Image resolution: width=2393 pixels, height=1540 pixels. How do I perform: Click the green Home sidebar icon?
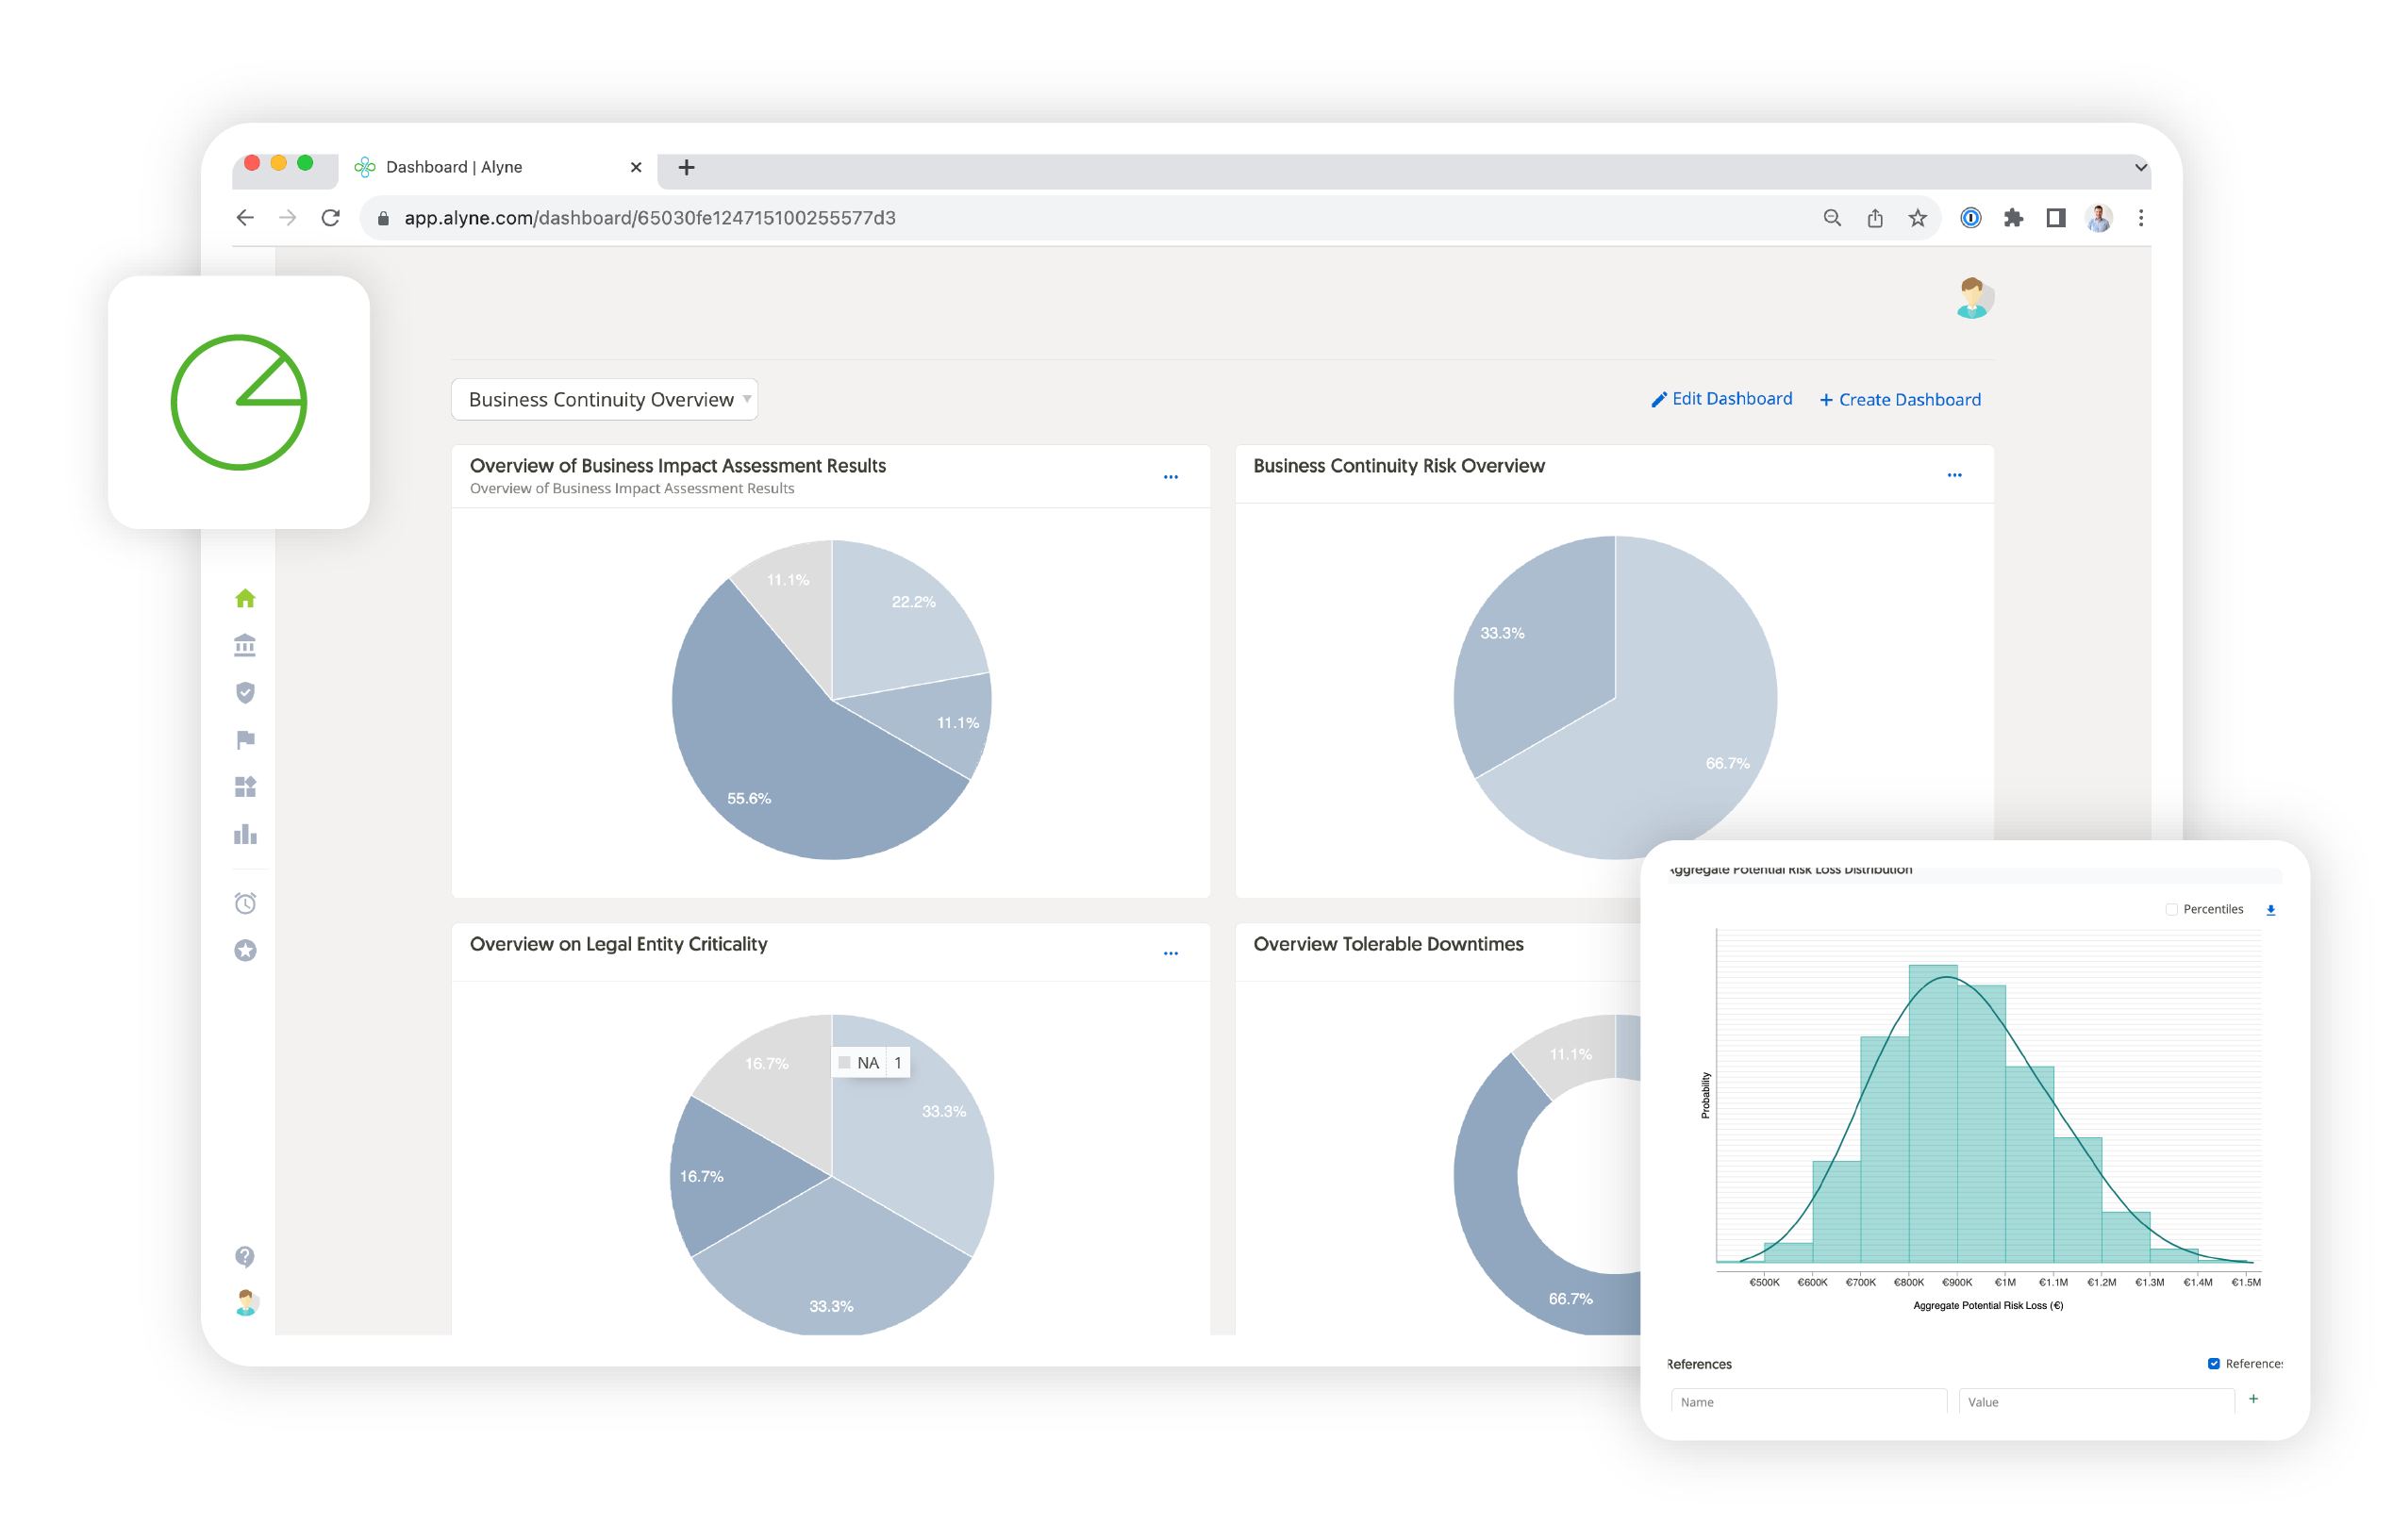[x=245, y=598]
